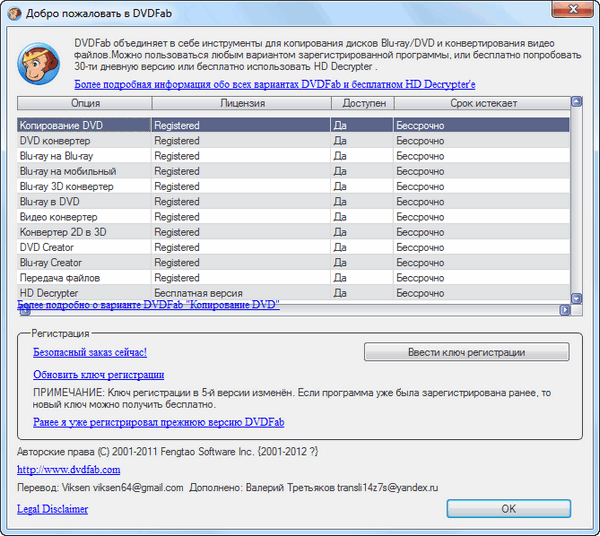Screen dimensions: 600x536
Task: Select the Копирование DVD row
Action: coord(84,126)
